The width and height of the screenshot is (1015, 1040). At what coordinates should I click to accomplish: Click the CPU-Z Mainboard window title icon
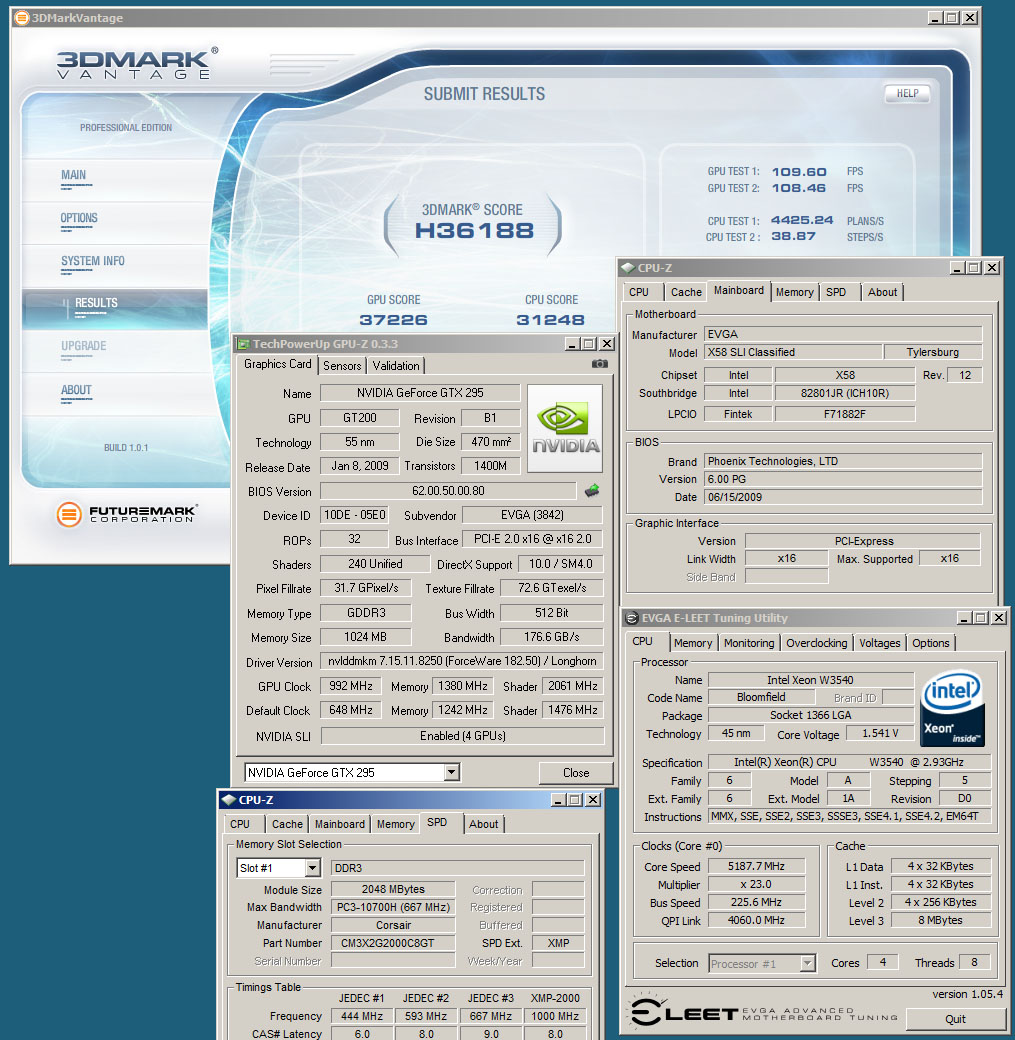click(x=628, y=268)
